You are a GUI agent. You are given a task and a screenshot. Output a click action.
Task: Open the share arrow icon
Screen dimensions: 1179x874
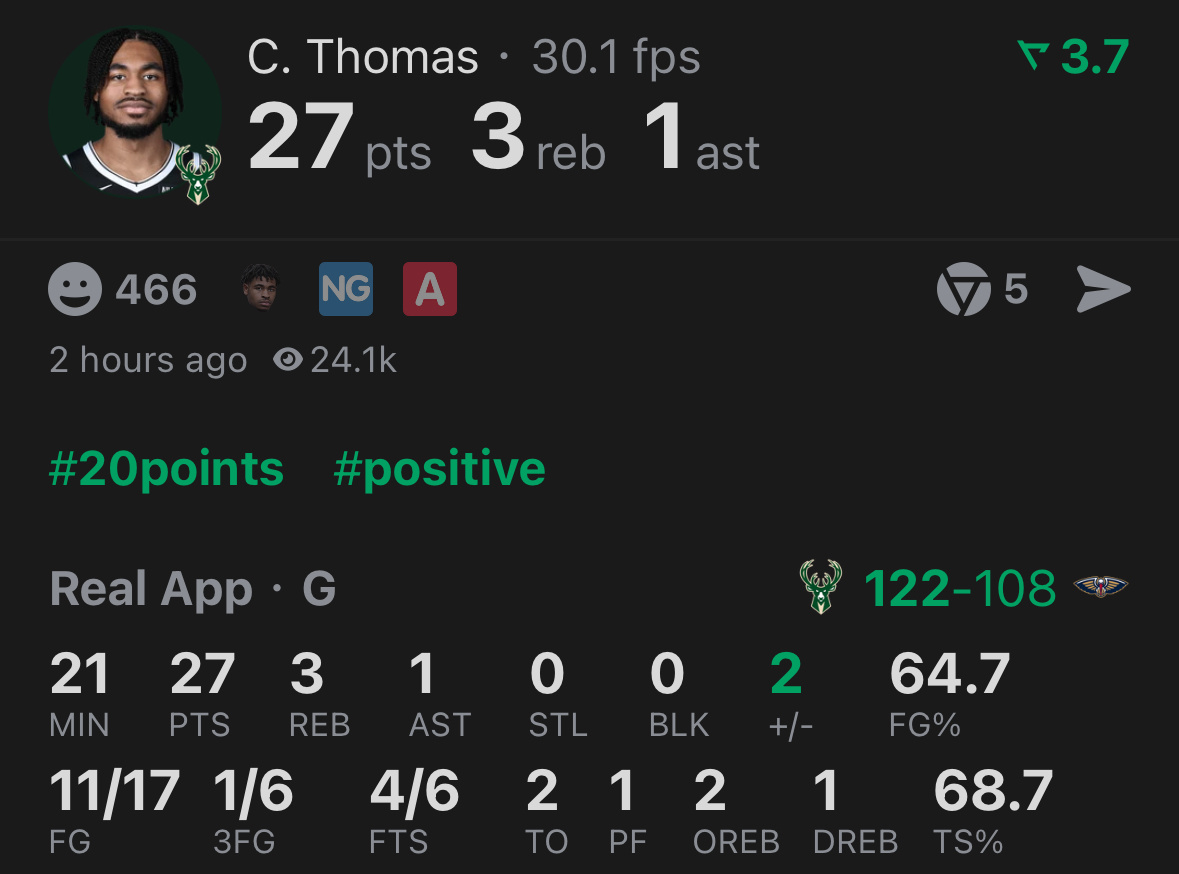click(1103, 289)
